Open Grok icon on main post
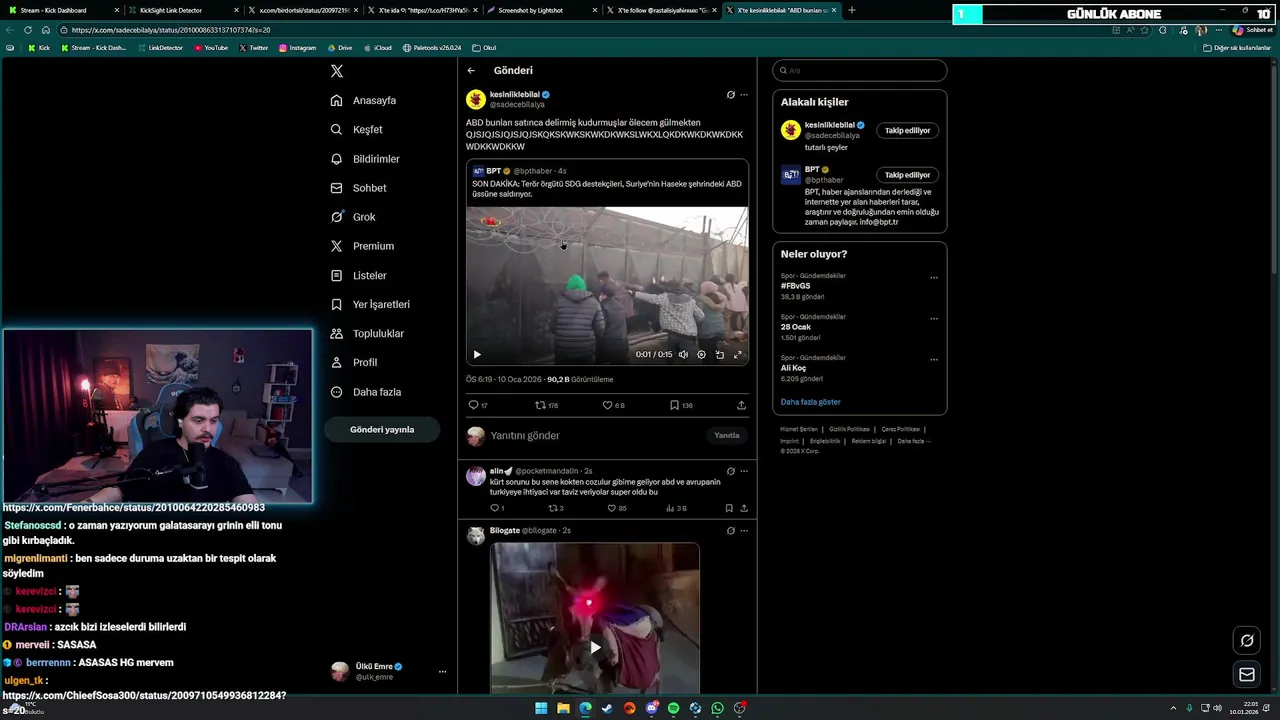This screenshot has width=1280, height=720. [x=730, y=95]
